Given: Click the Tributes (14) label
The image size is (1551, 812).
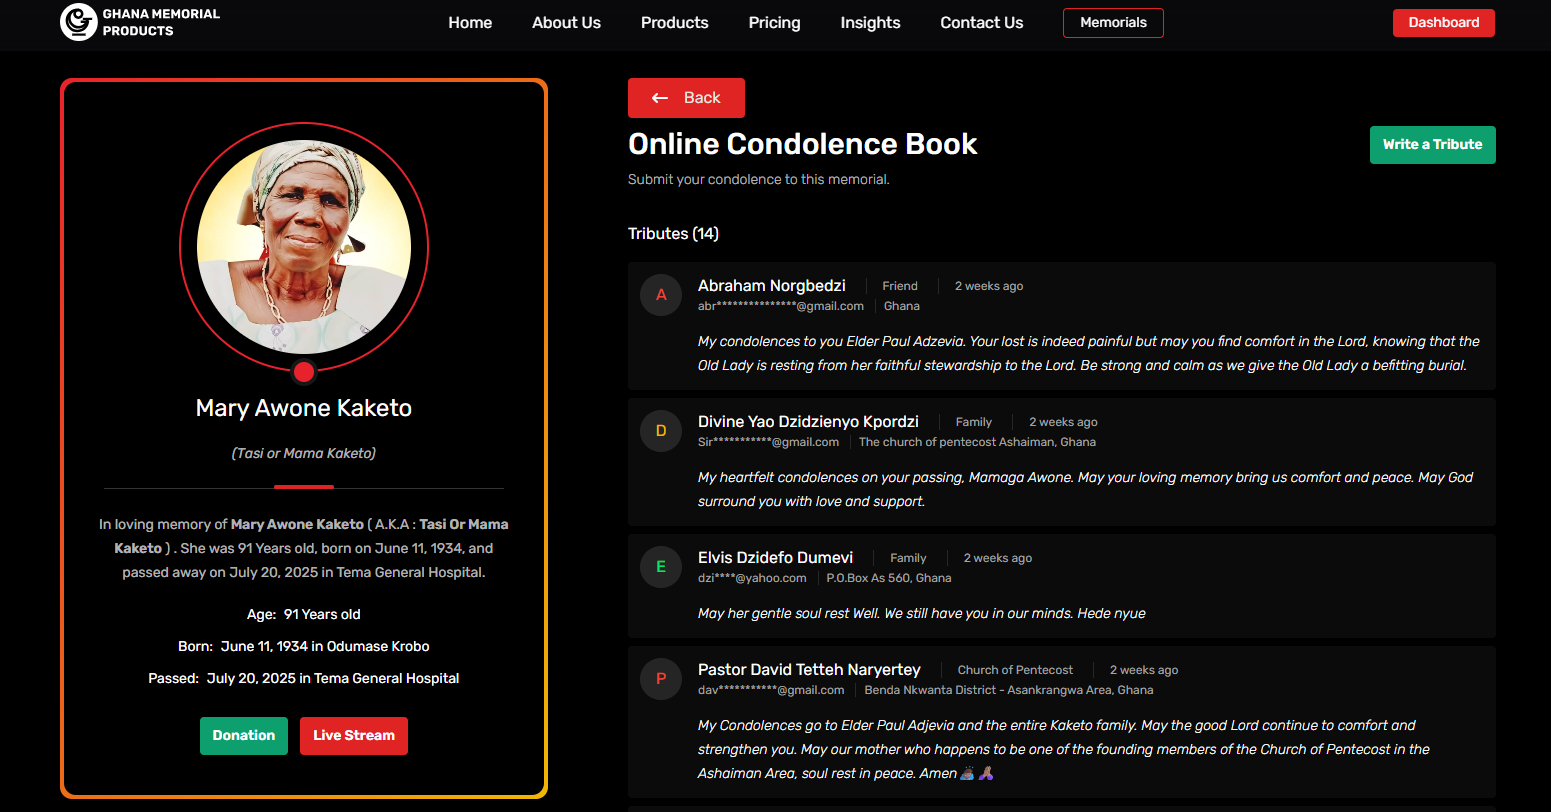Looking at the screenshot, I should tap(673, 233).
